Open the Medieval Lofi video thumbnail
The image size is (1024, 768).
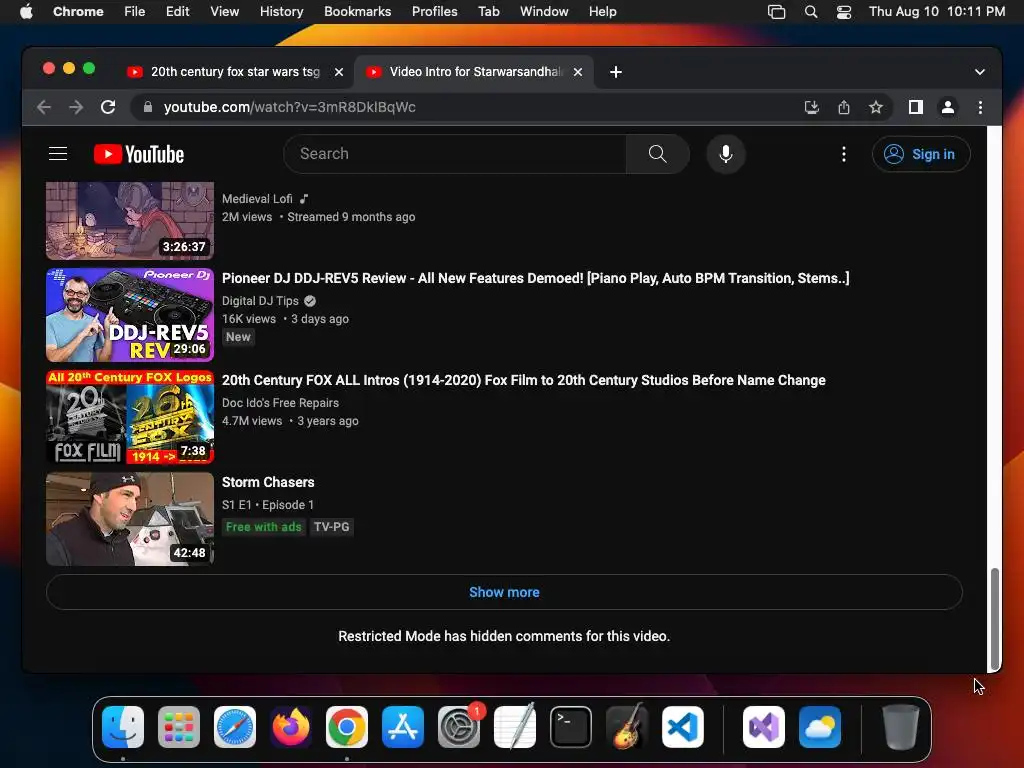click(130, 220)
